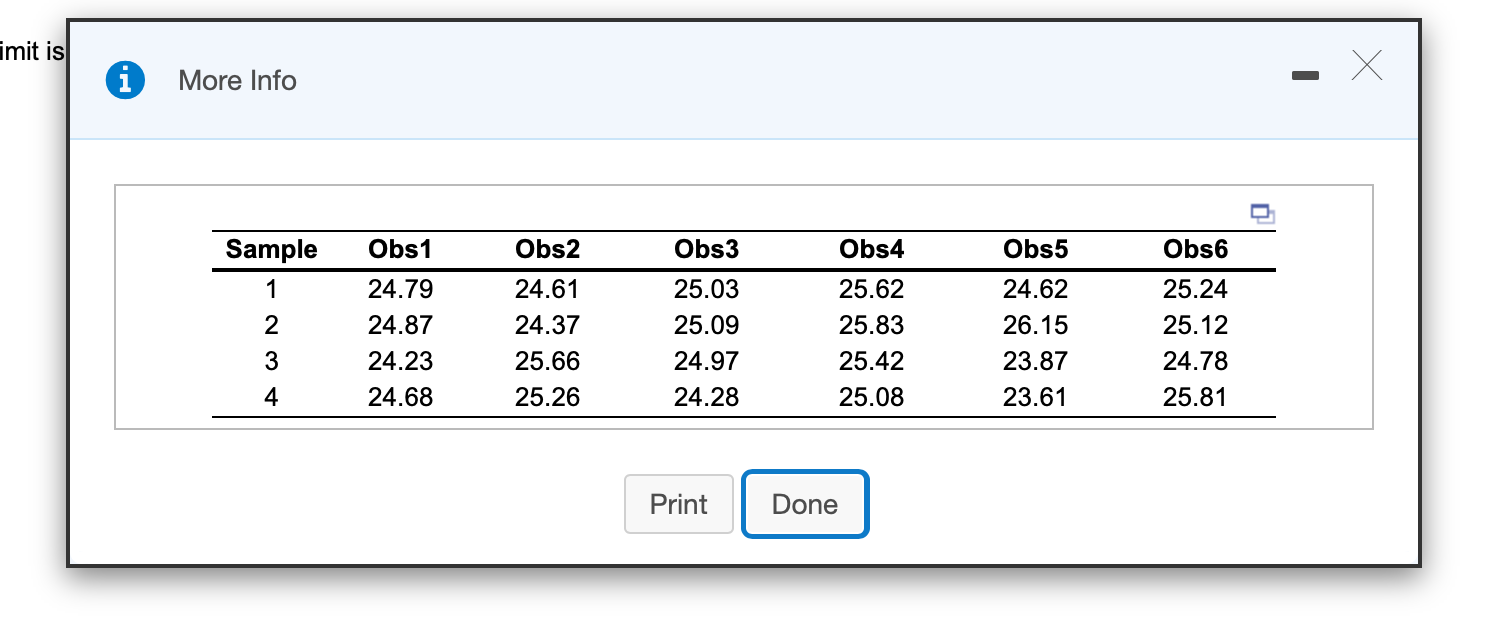Viewport: 1486px width, 630px height.
Task: Click the value 24.23 in row 3
Action: click(x=400, y=361)
